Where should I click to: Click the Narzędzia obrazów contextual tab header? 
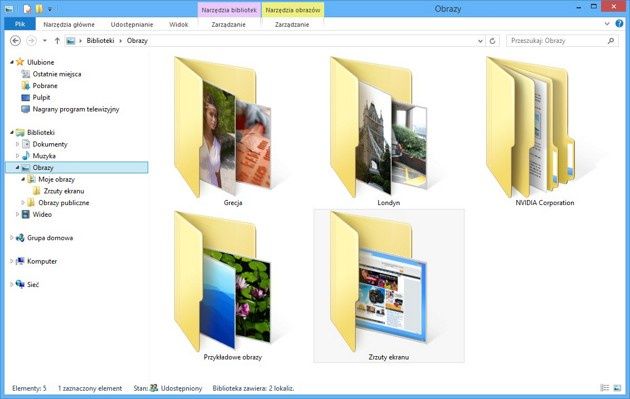coord(293,10)
